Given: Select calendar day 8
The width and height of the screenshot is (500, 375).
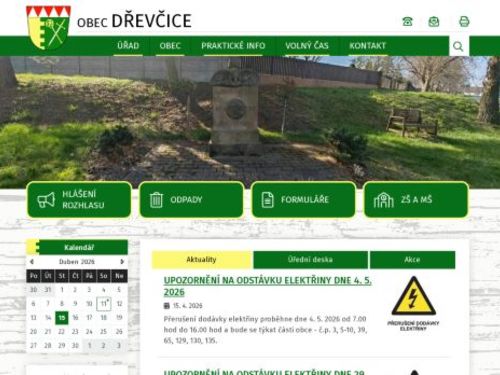Looking at the screenshot, I should click(62, 304).
